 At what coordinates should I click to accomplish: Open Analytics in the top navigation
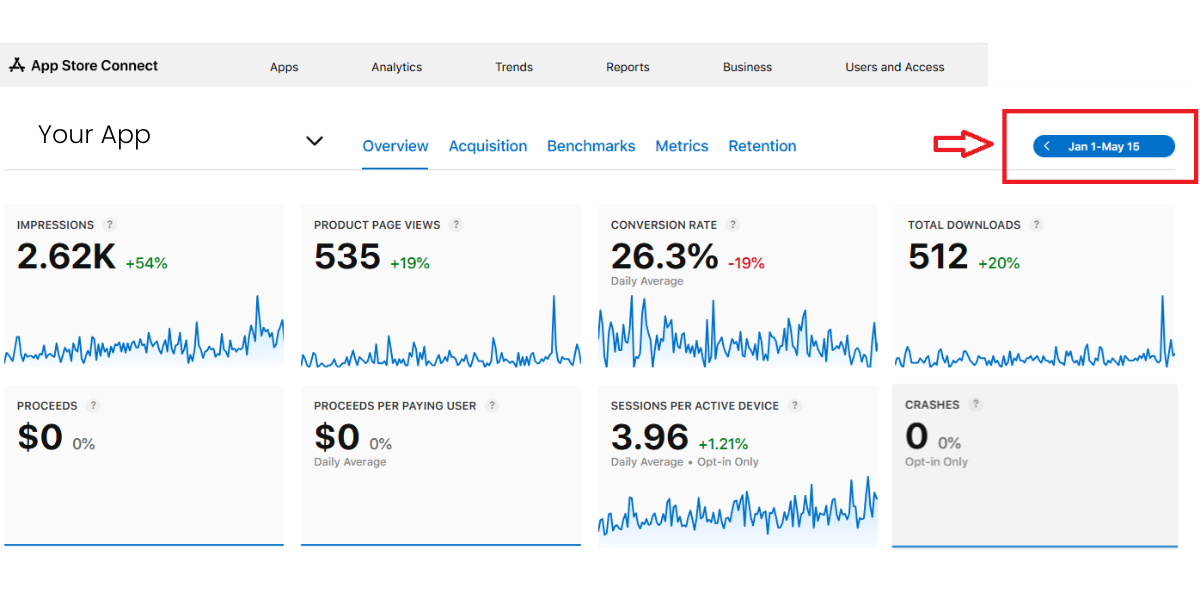pyautogui.click(x=397, y=67)
